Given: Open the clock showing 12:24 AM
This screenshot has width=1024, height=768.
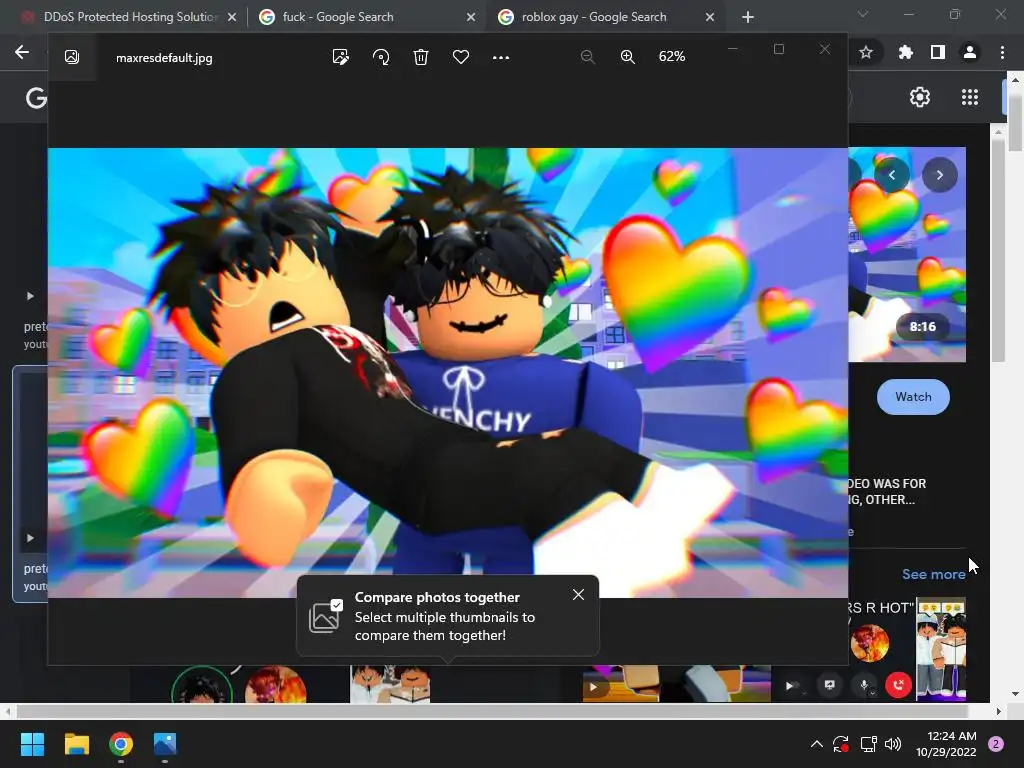Looking at the screenshot, I should [946, 744].
